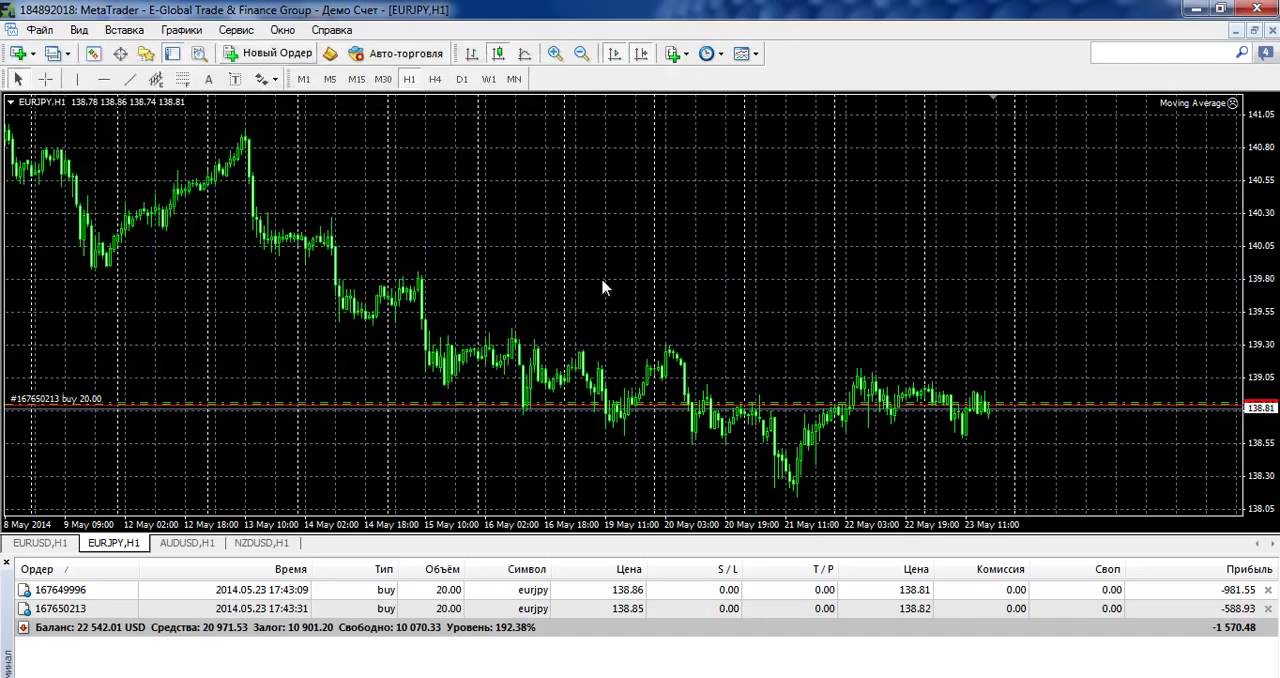Image resolution: width=1280 pixels, height=678 pixels.
Task: Select the equidistant channel tool
Action: [156, 79]
